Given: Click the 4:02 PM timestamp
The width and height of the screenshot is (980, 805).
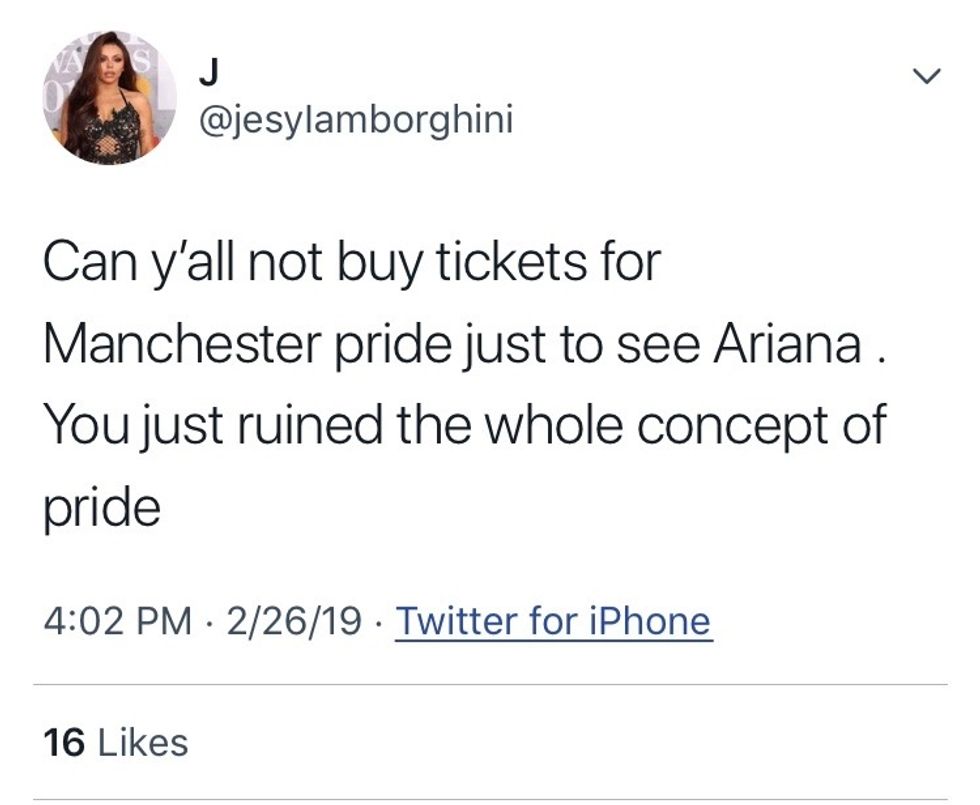Looking at the screenshot, I should (118, 622).
